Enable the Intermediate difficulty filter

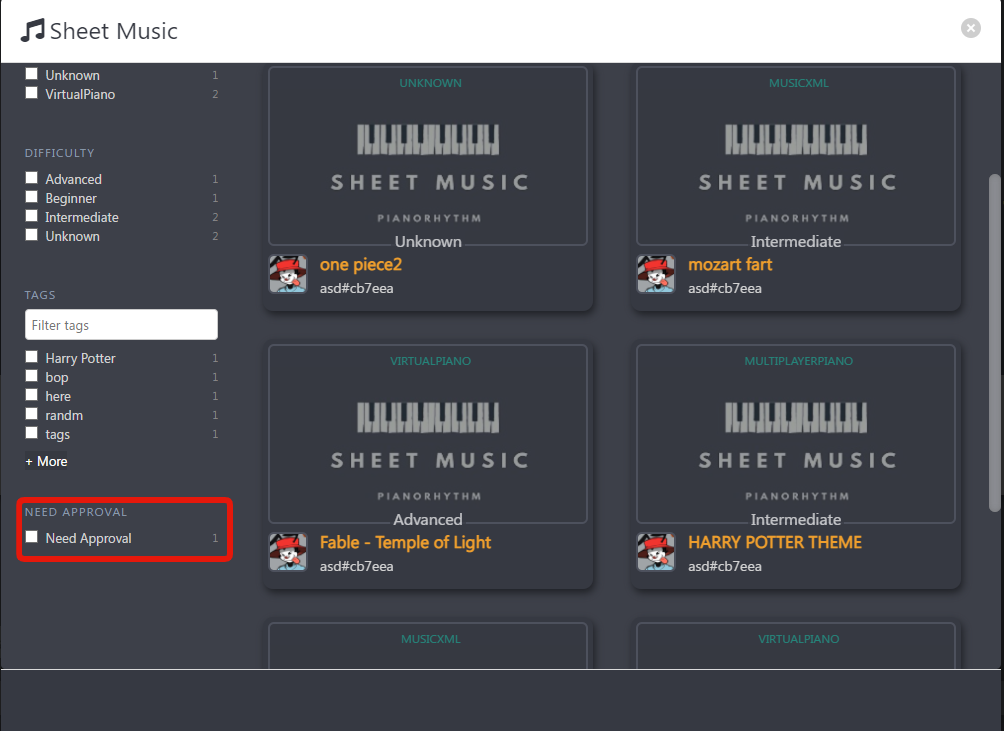(31, 216)
